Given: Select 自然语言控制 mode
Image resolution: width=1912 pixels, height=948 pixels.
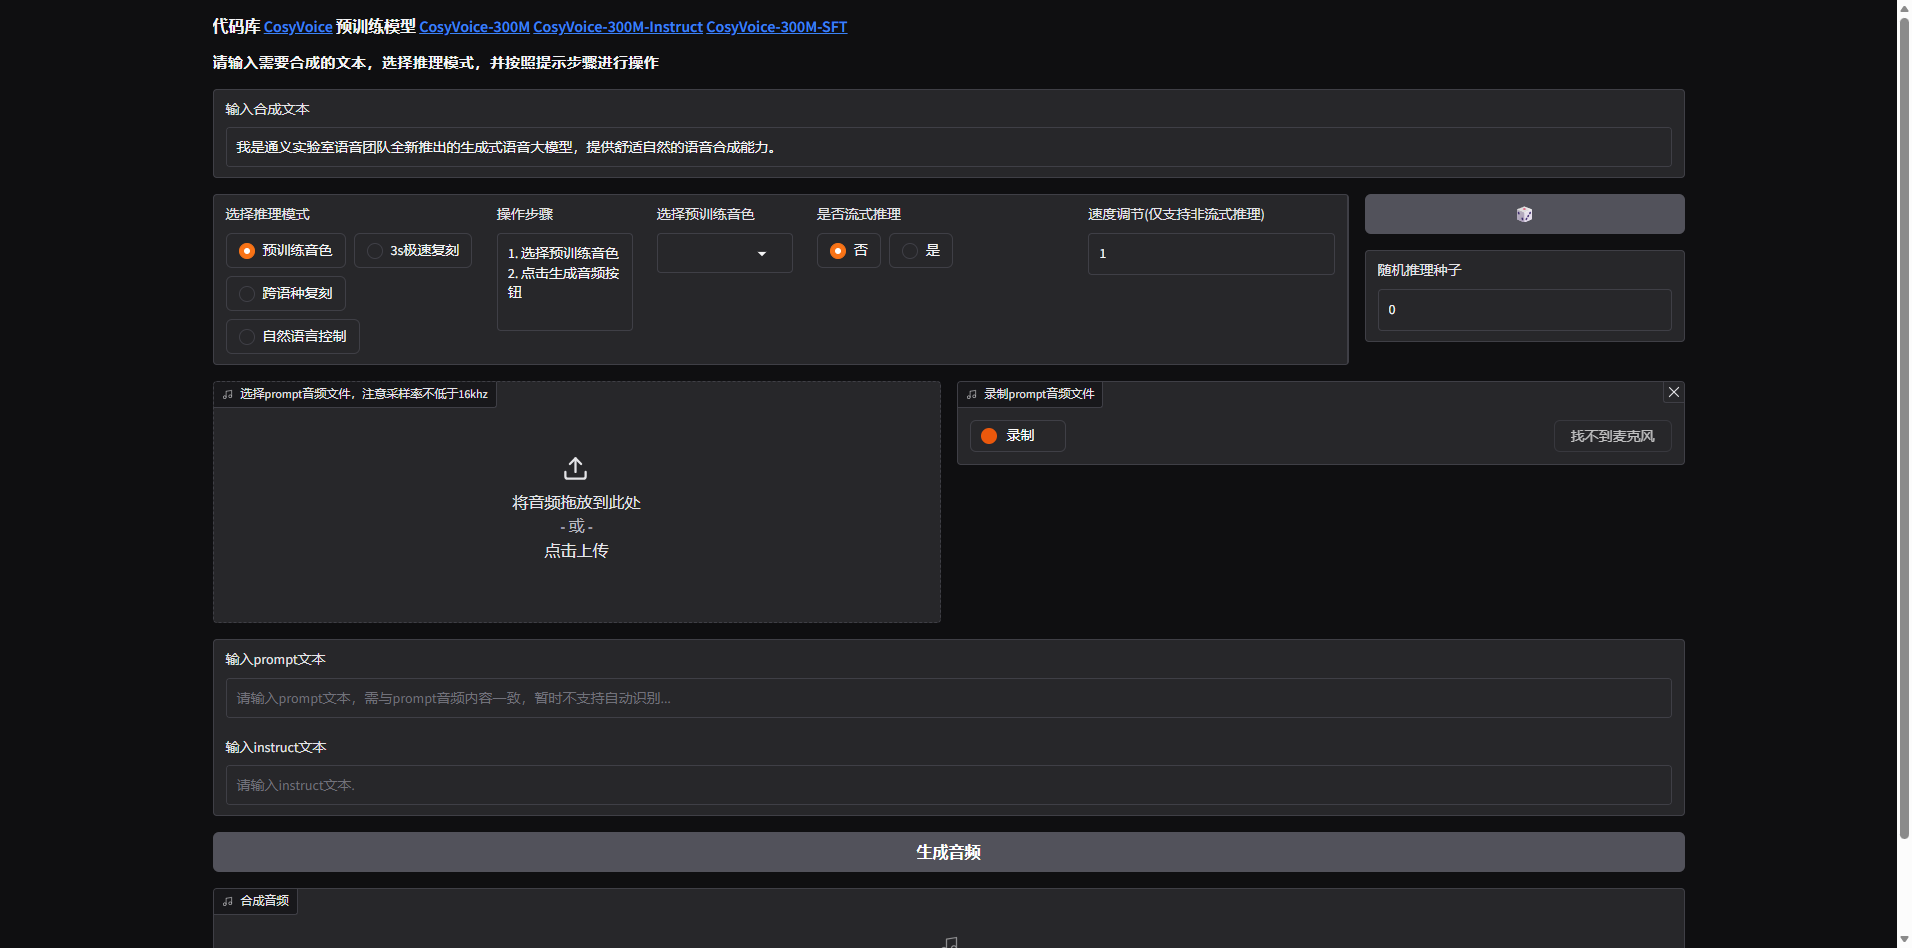Looking at the screenshot, I should coord(247,337).
